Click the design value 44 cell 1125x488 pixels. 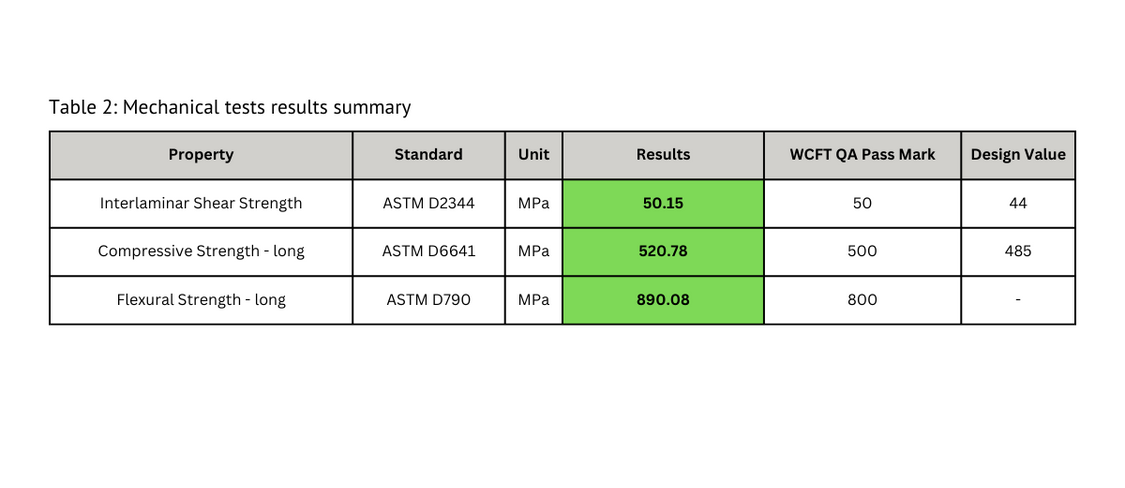click(1018, 203)
